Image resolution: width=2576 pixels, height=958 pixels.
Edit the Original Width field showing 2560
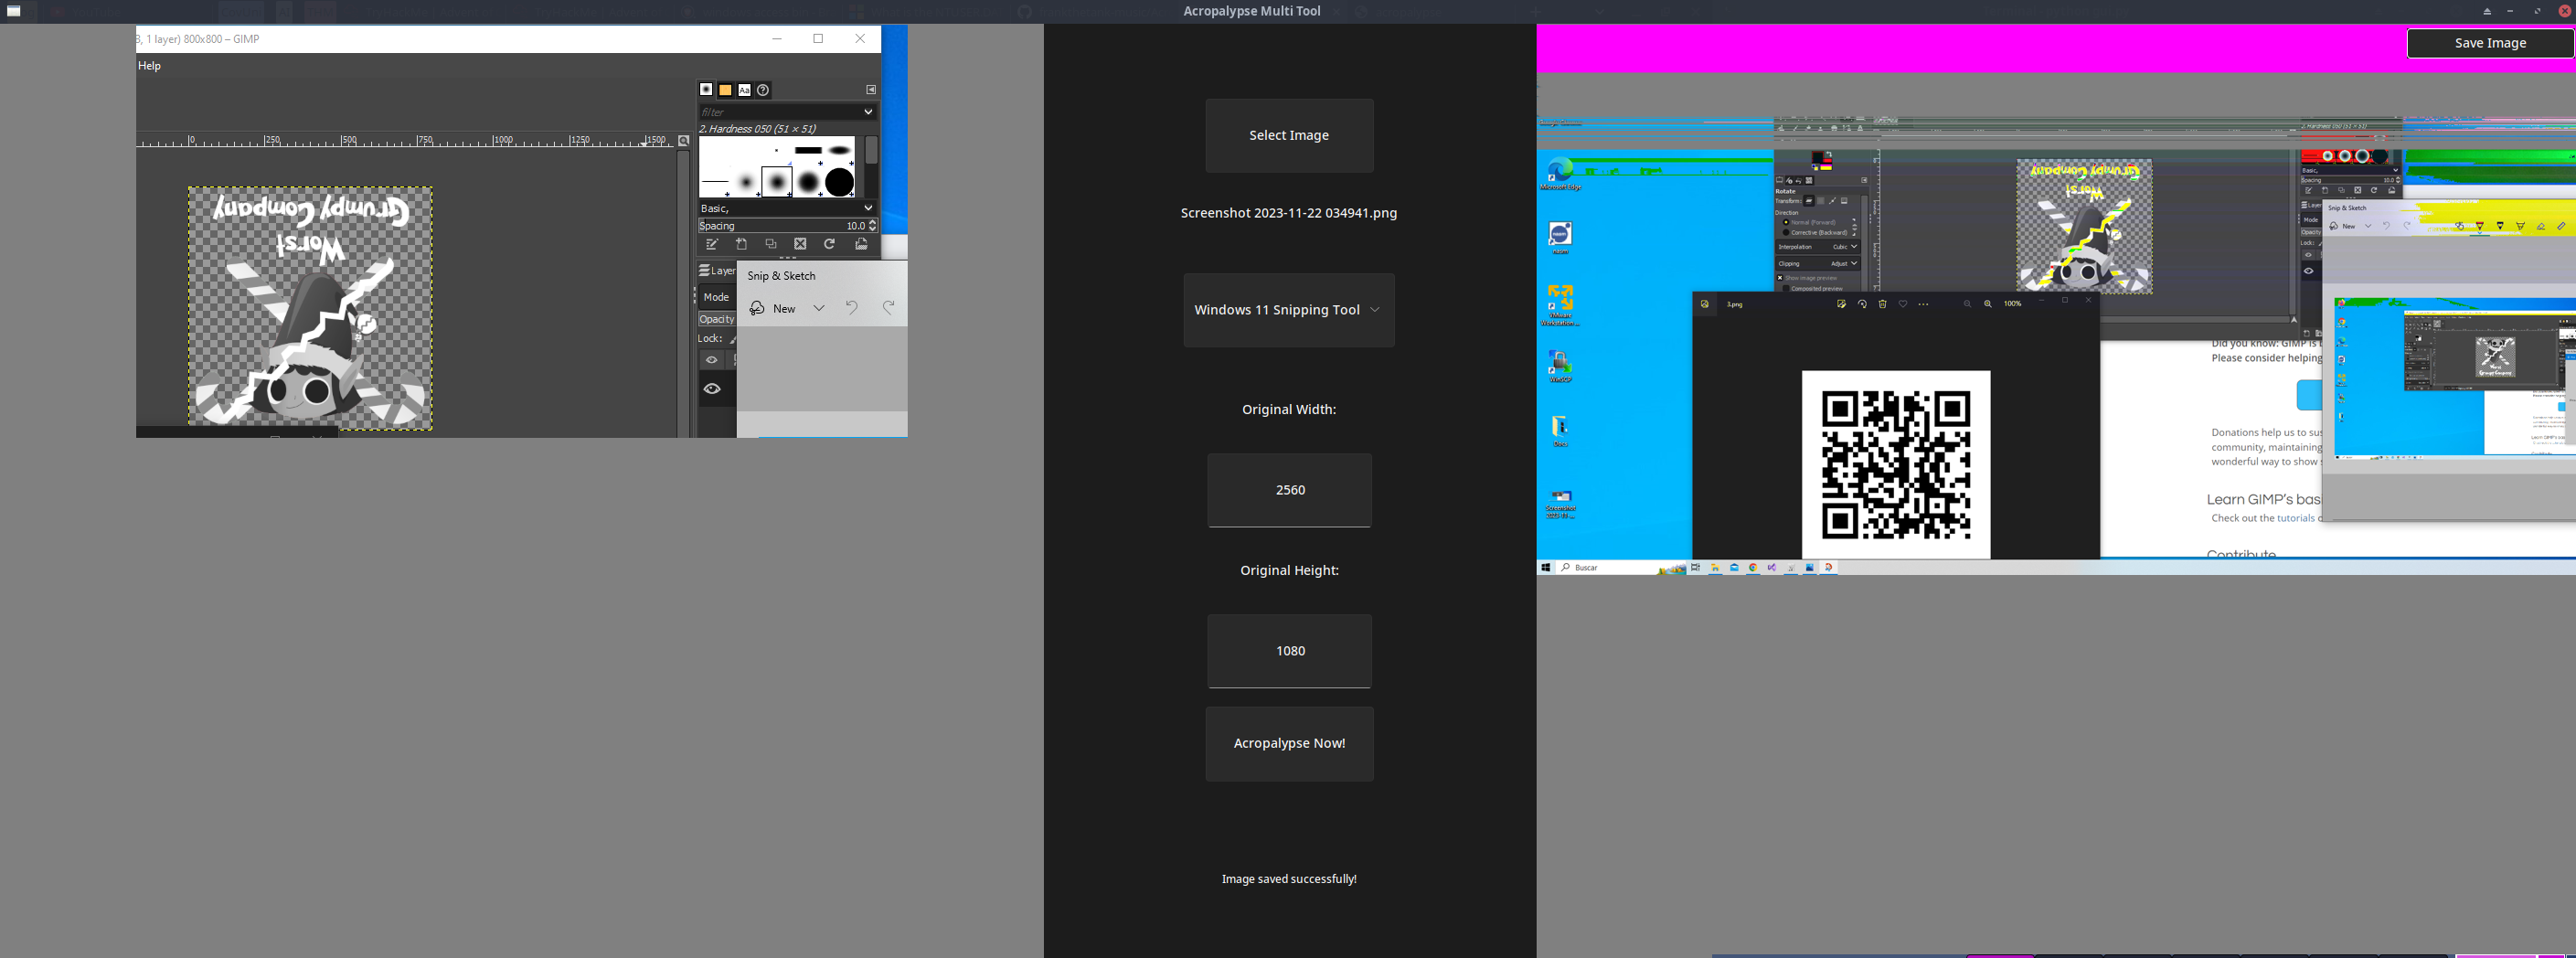click(x=1289, y=490)
